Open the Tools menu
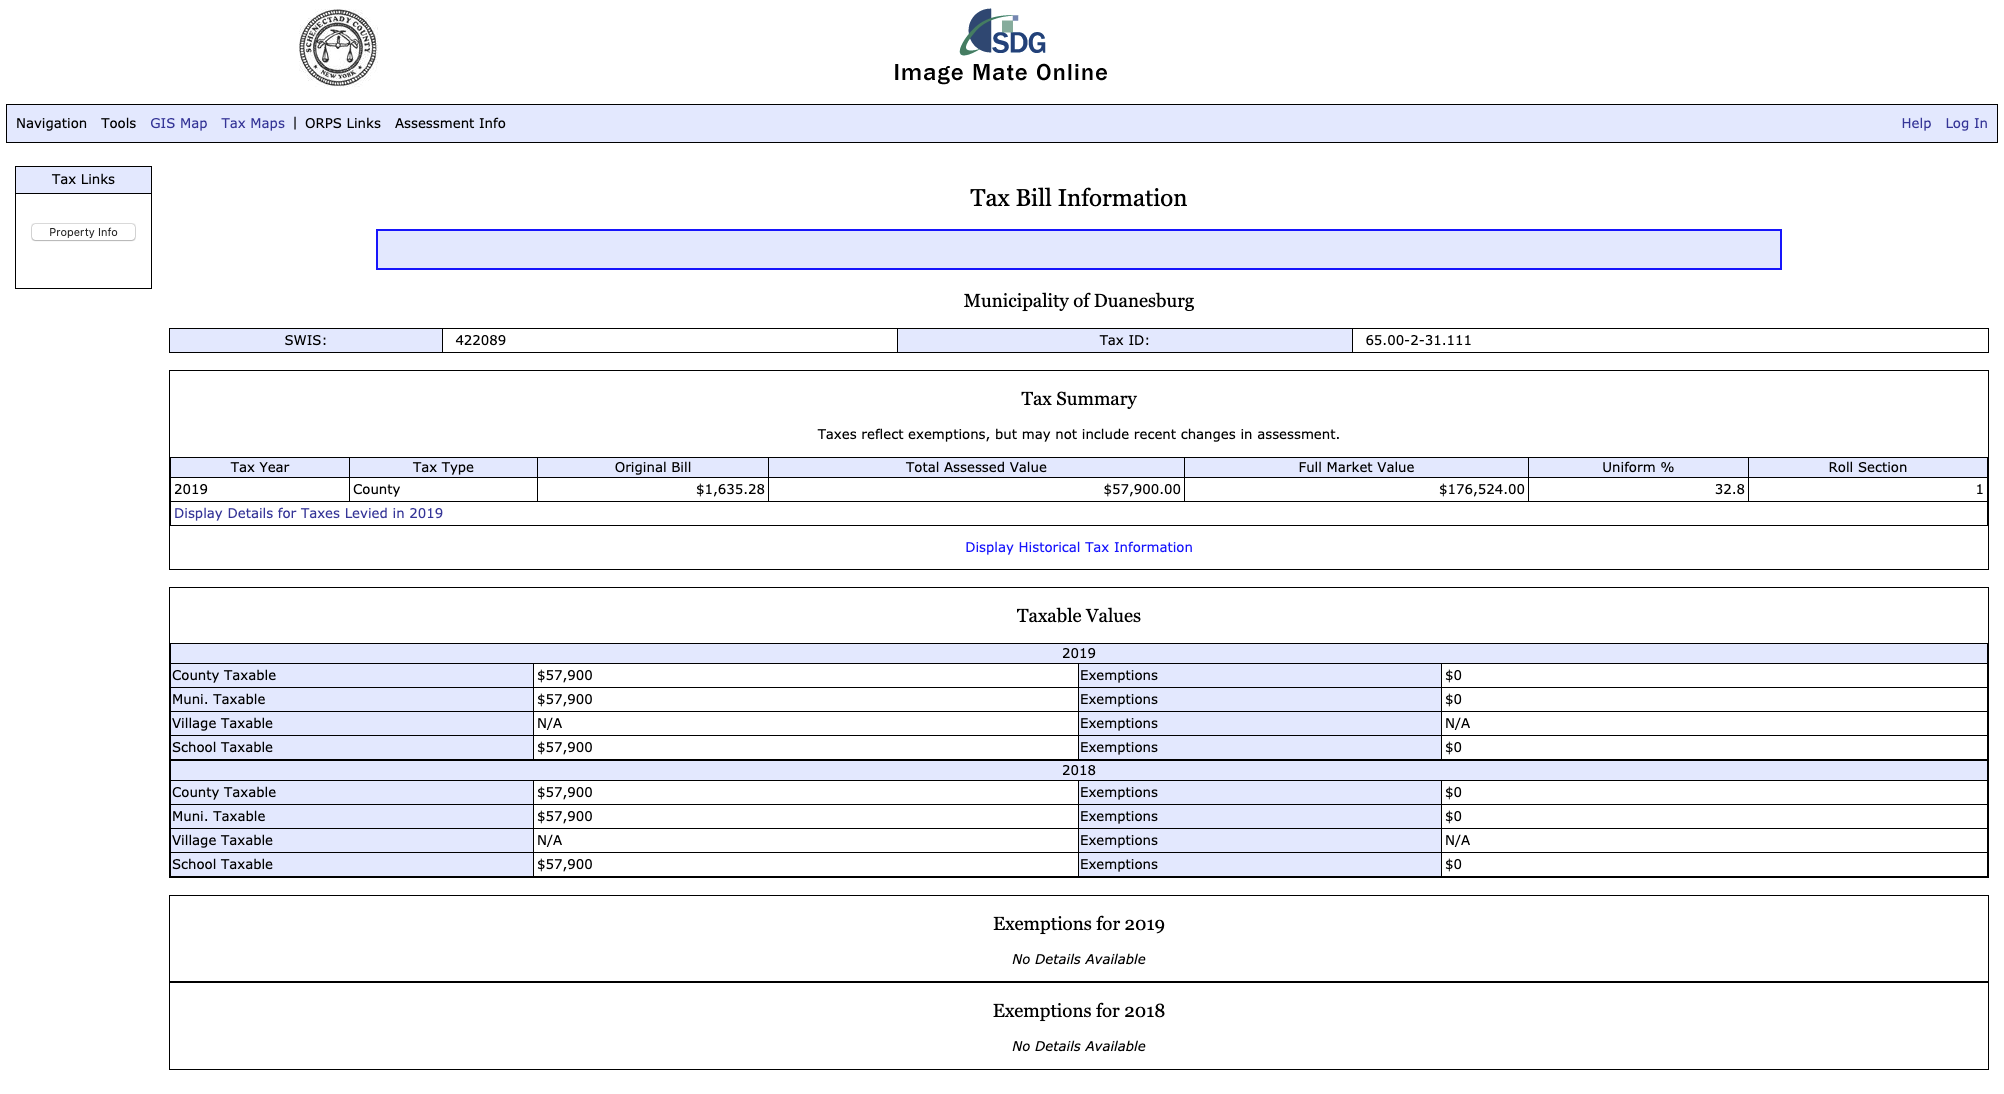The height and width of the screenshot is (1094, 2004). [x=118, y=123]
